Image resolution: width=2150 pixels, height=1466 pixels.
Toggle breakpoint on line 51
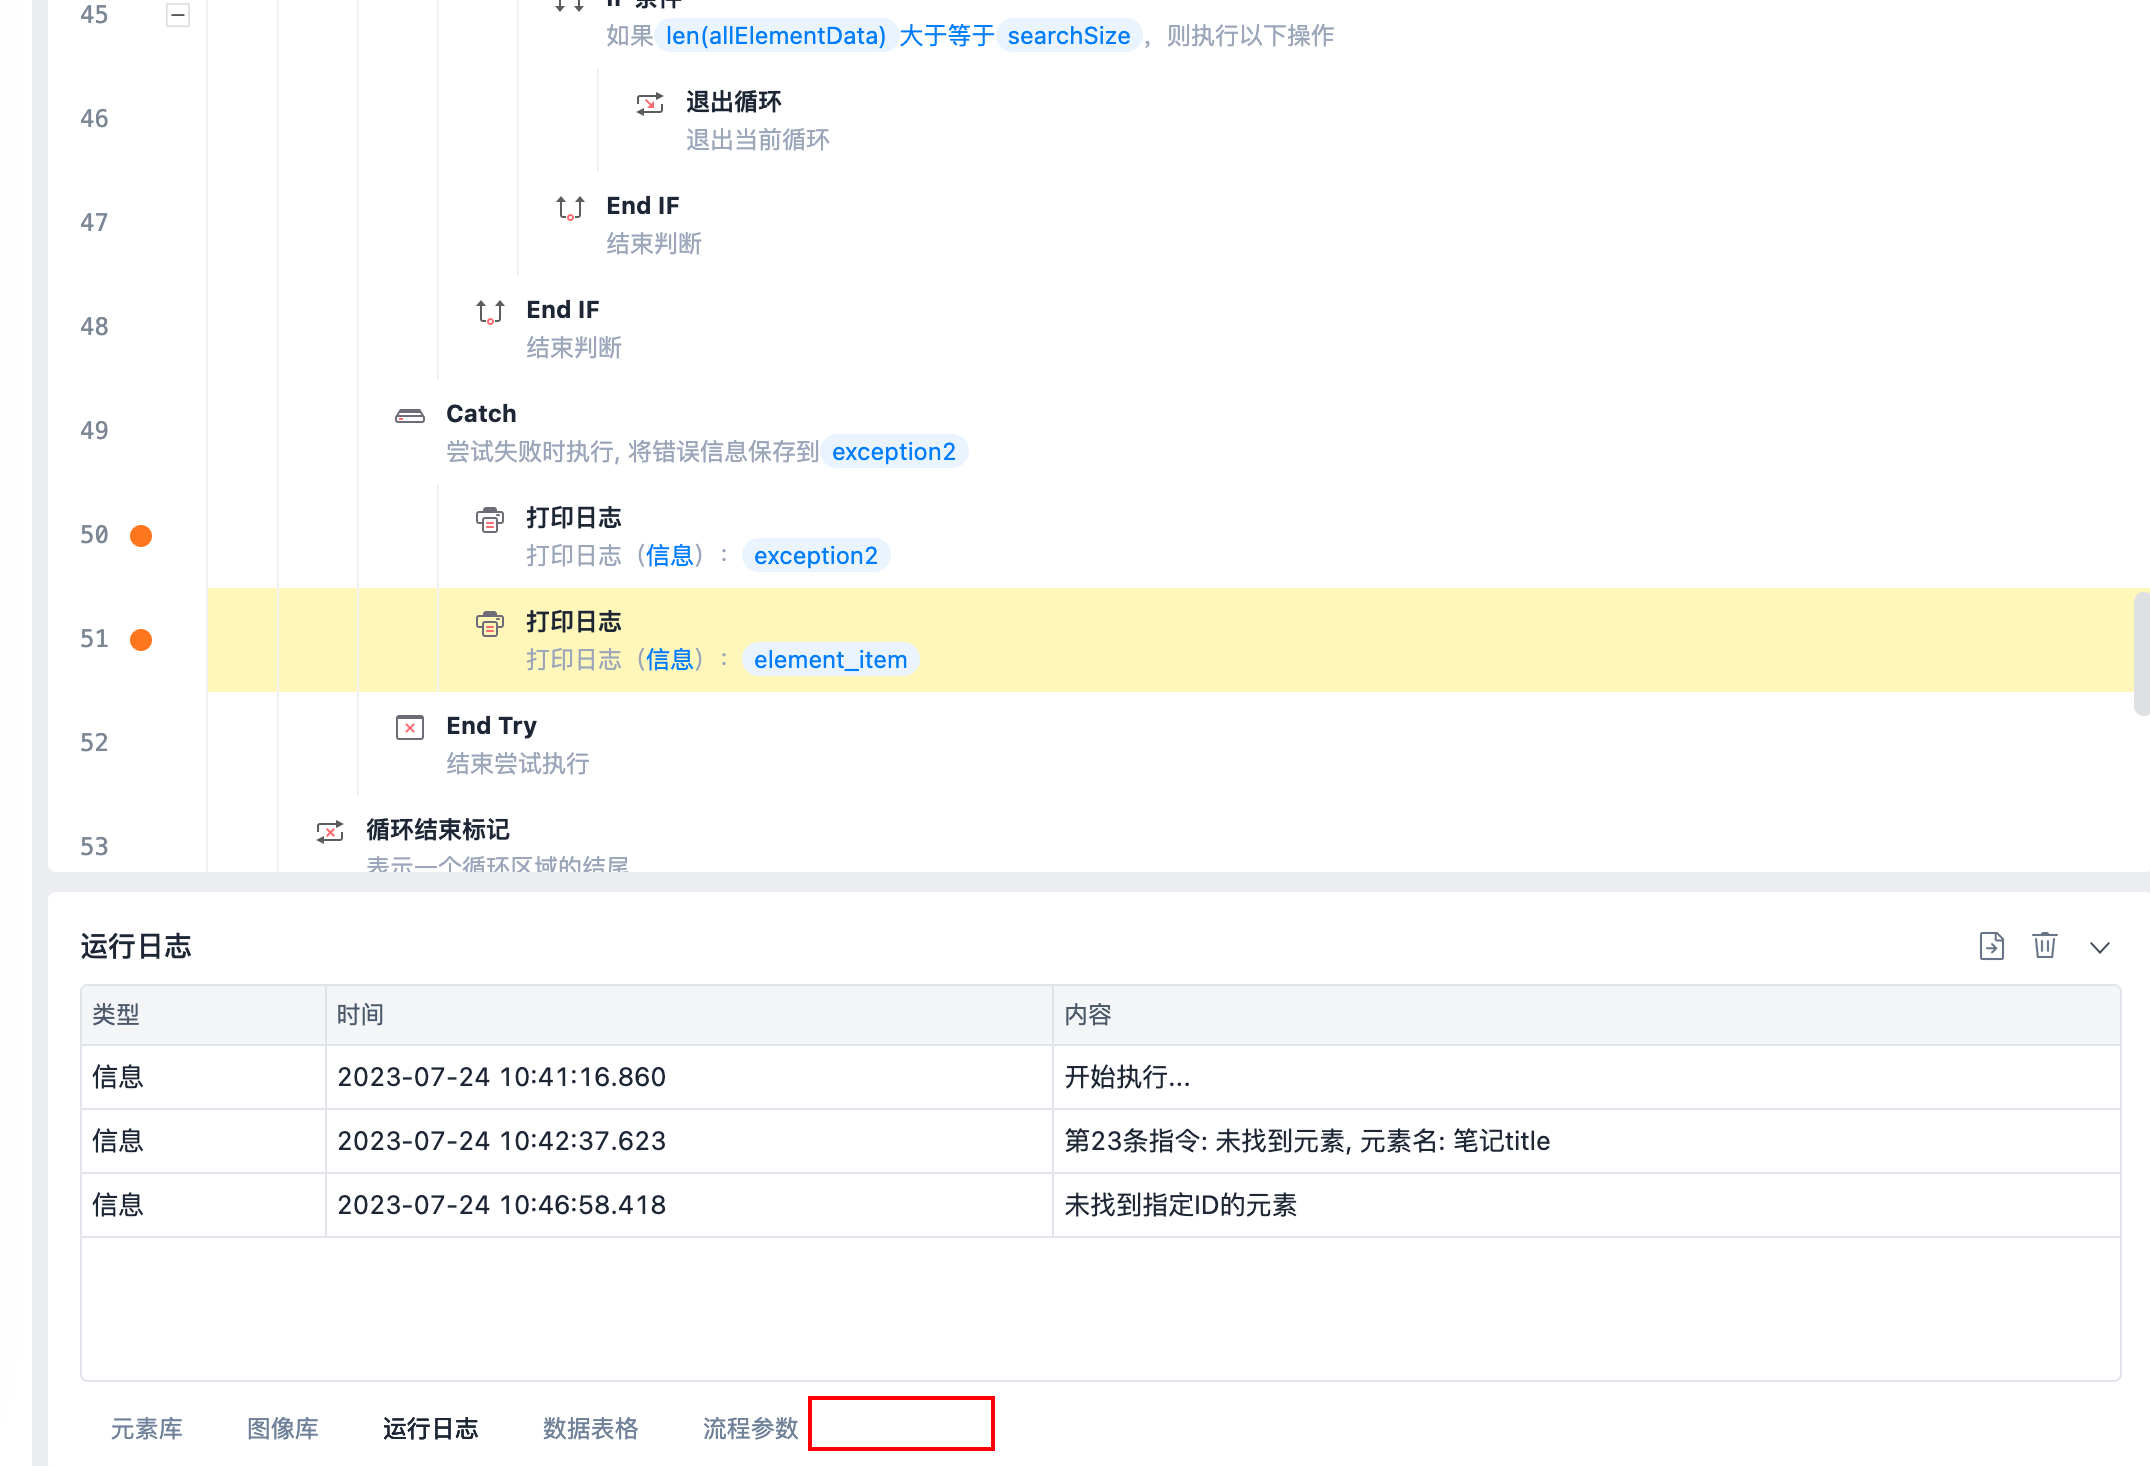click(141, 640)
